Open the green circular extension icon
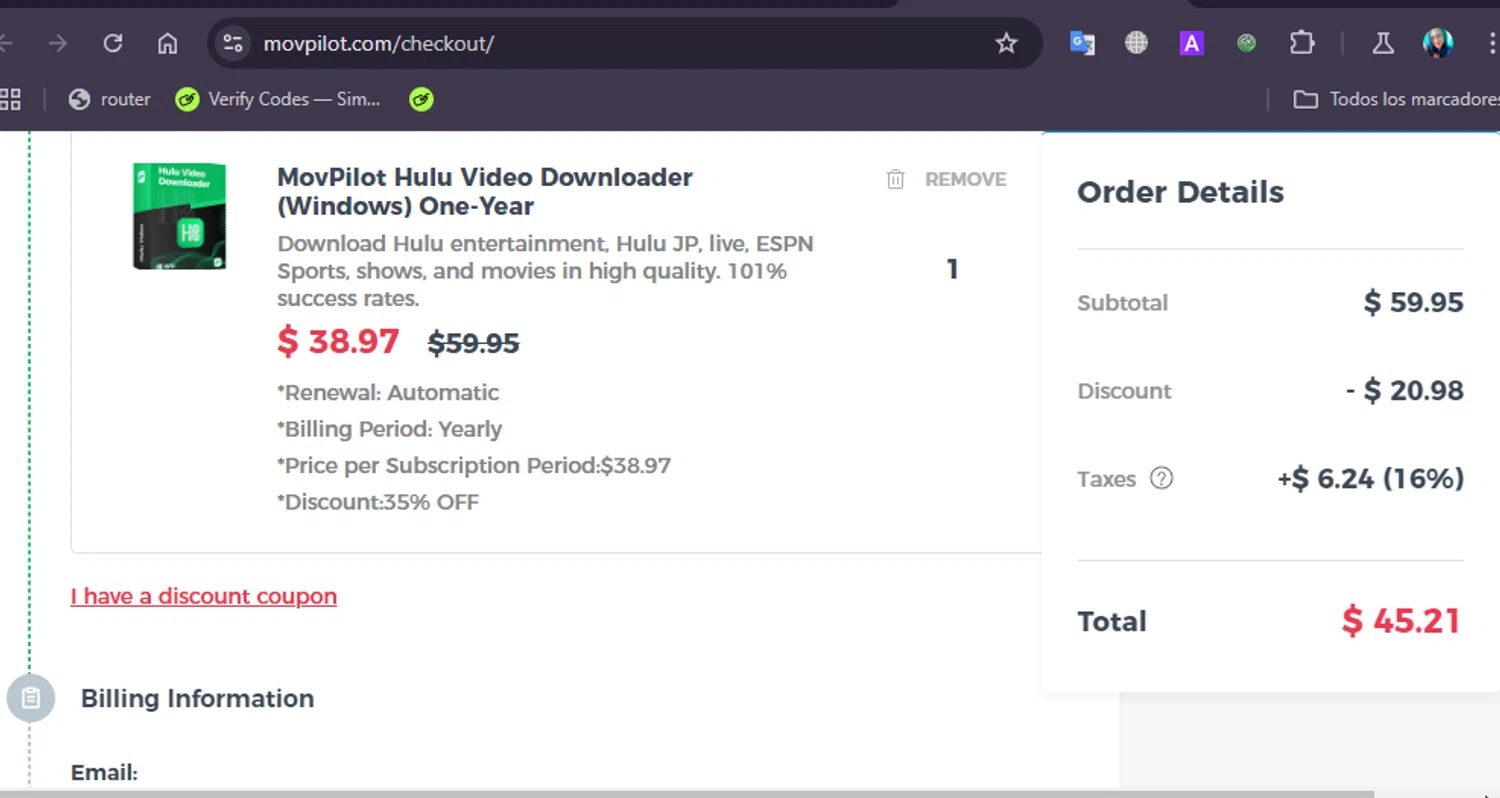Image resolution: width=1500 pixels, height=798 pixels. click(1246, 43)
